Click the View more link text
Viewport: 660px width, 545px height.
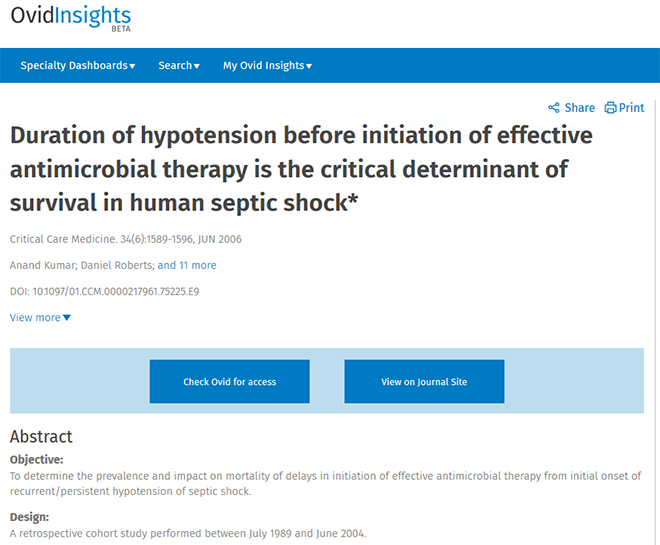tap(35, 318)
